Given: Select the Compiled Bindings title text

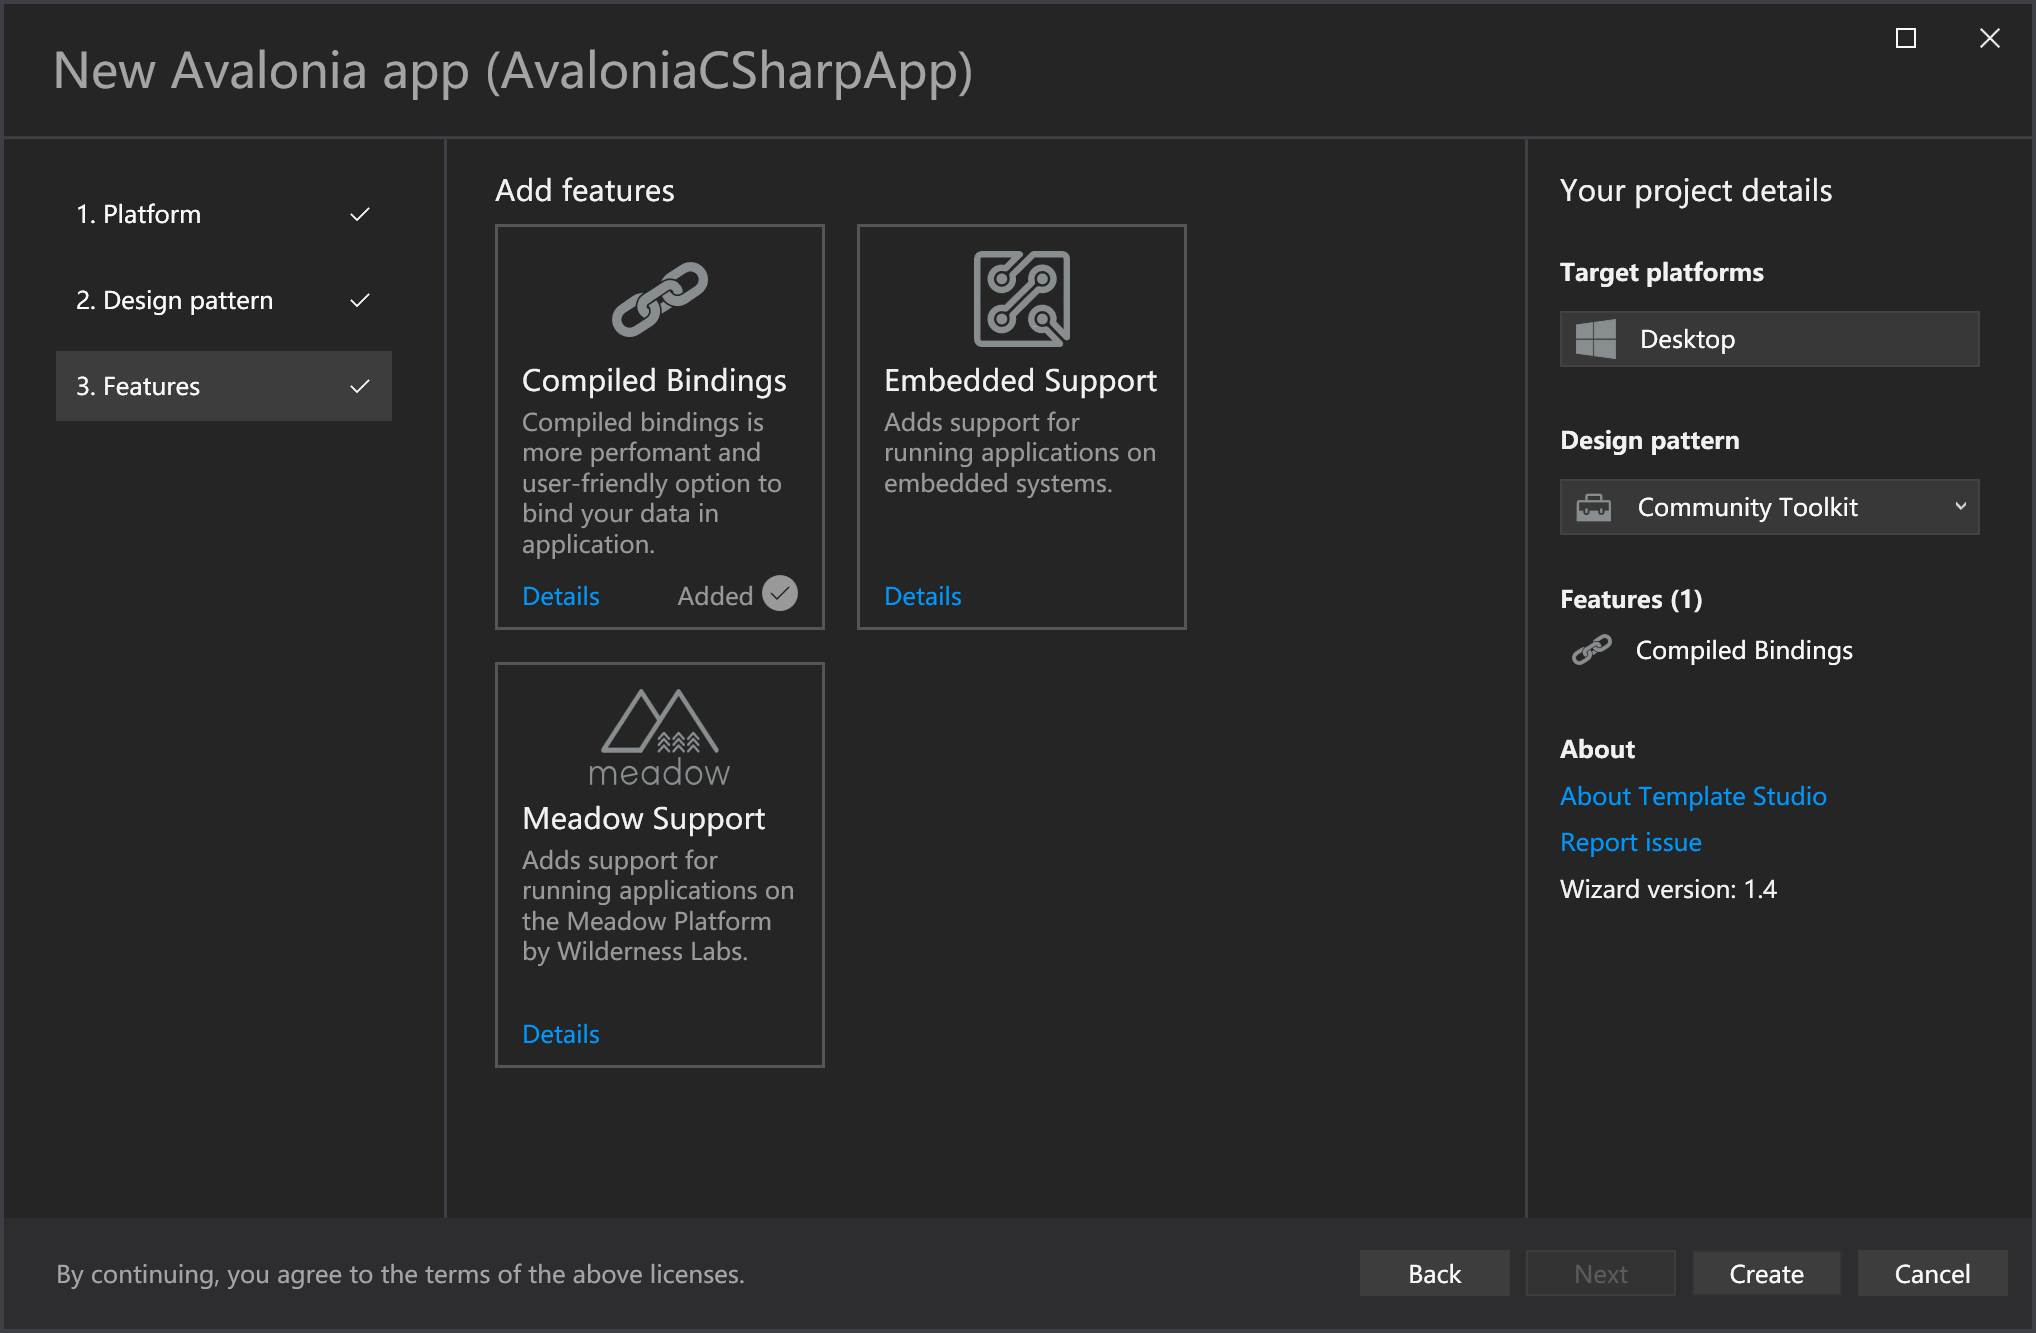Looking at the screenshot, I should click(x=654, y=380).
